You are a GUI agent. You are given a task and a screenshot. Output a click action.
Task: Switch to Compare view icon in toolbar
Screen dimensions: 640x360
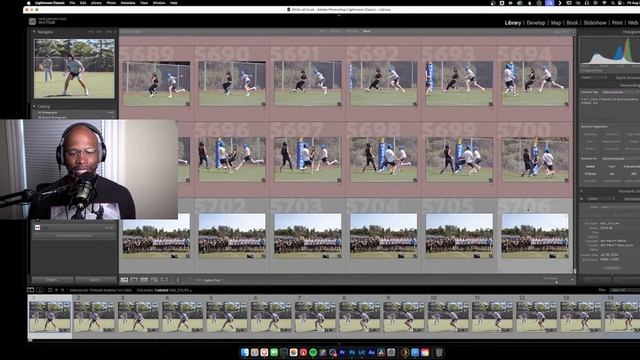pyautogui.click(x=144, y=280)
